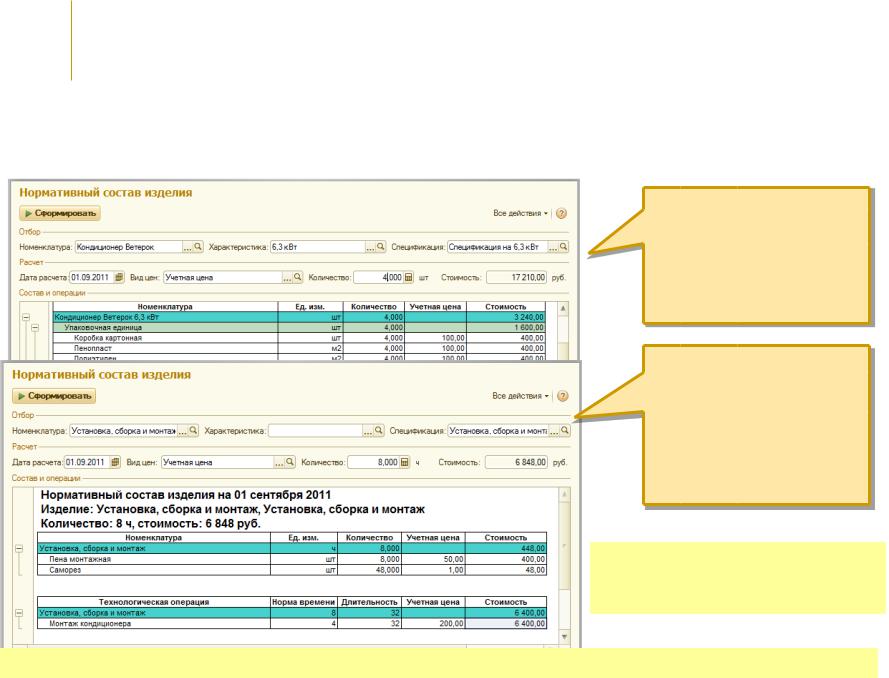Click empty Характеристика field in lower window

(x=316, y=431)
